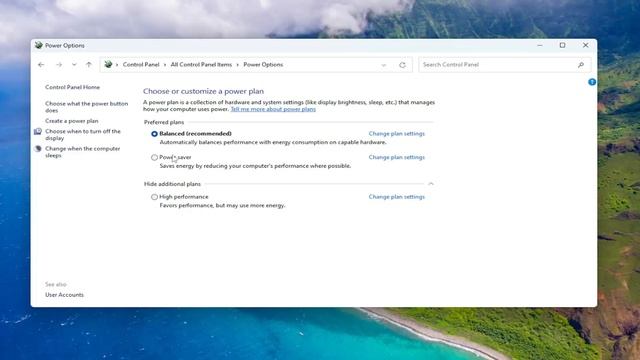Viewport: 640px width, 360px height.
Task: Close the Power Options window
Action: click(585, 45)
